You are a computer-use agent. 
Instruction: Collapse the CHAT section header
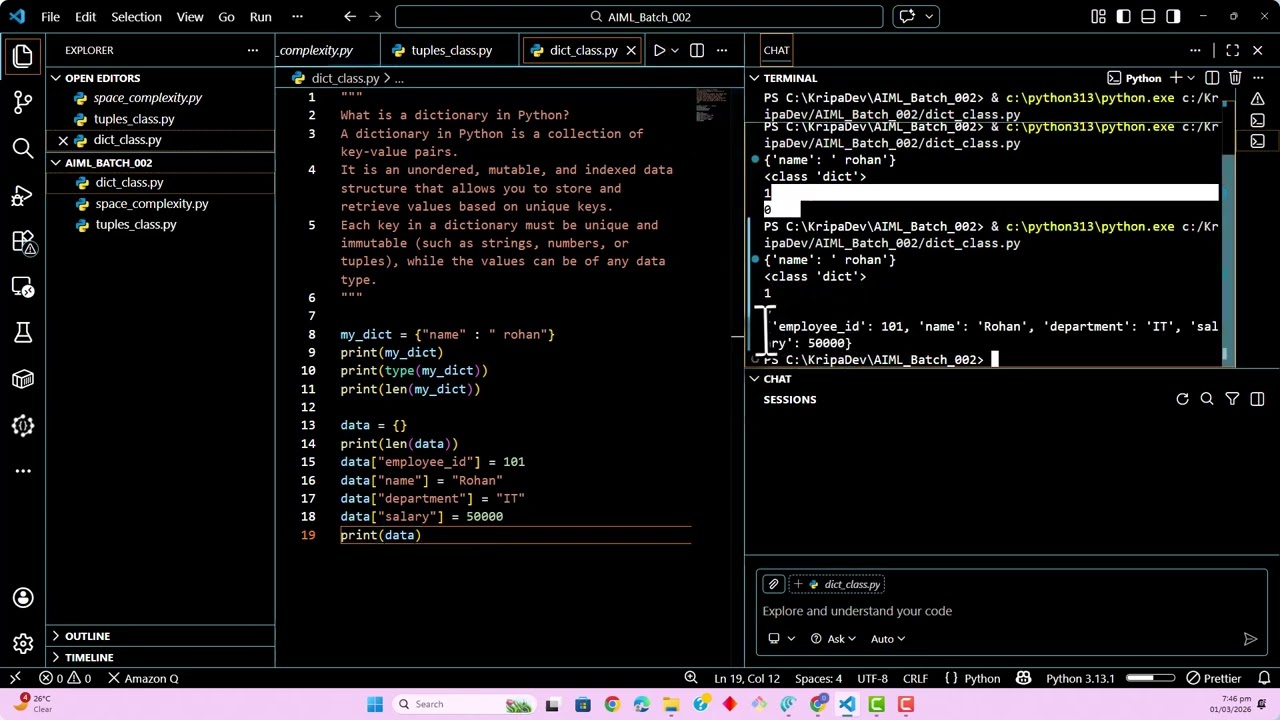(777, 379)
